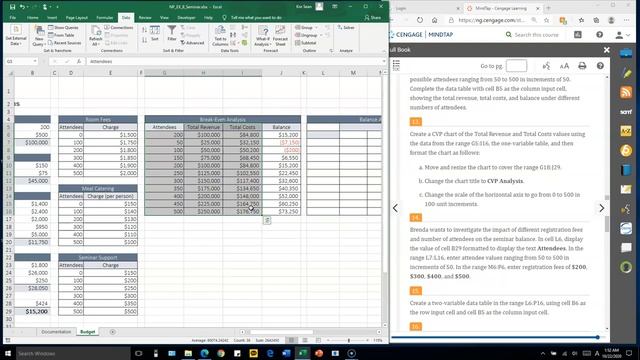
Task: Go to the next book page arrow
Action: (x=602, y=208)
